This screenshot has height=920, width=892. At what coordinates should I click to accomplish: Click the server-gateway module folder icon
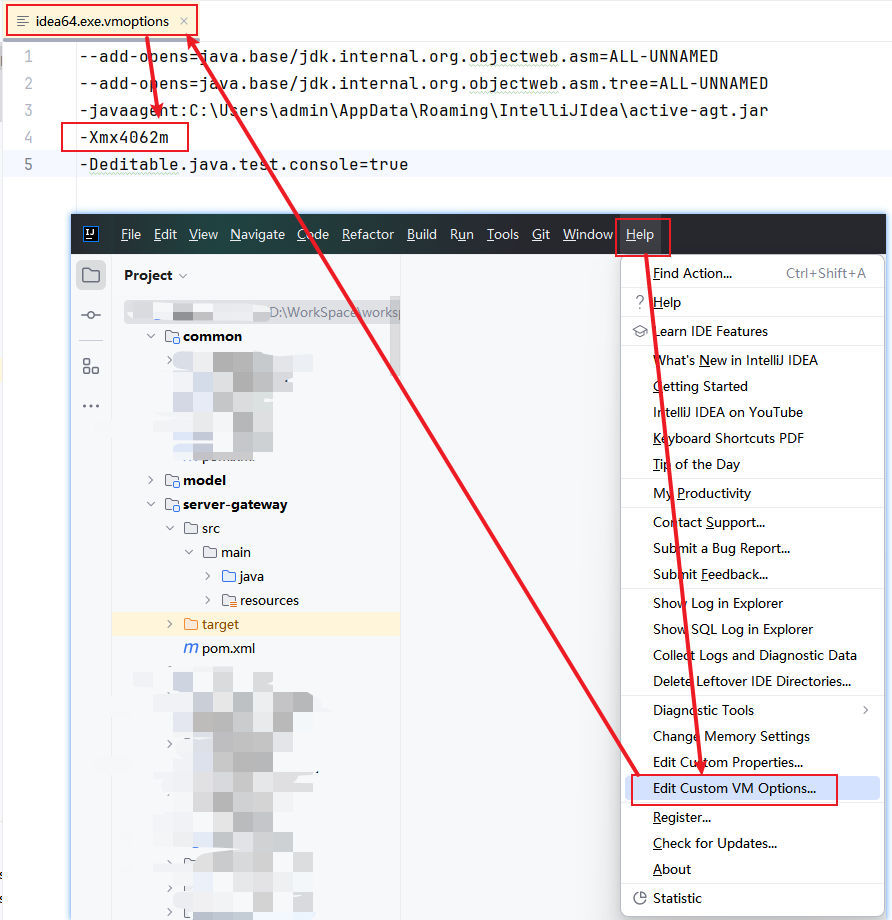pyautogui.click(x=173, y=505)
